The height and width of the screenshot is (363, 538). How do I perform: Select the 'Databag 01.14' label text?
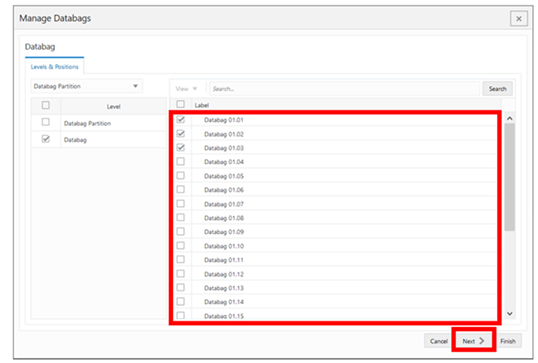point(224,302)
